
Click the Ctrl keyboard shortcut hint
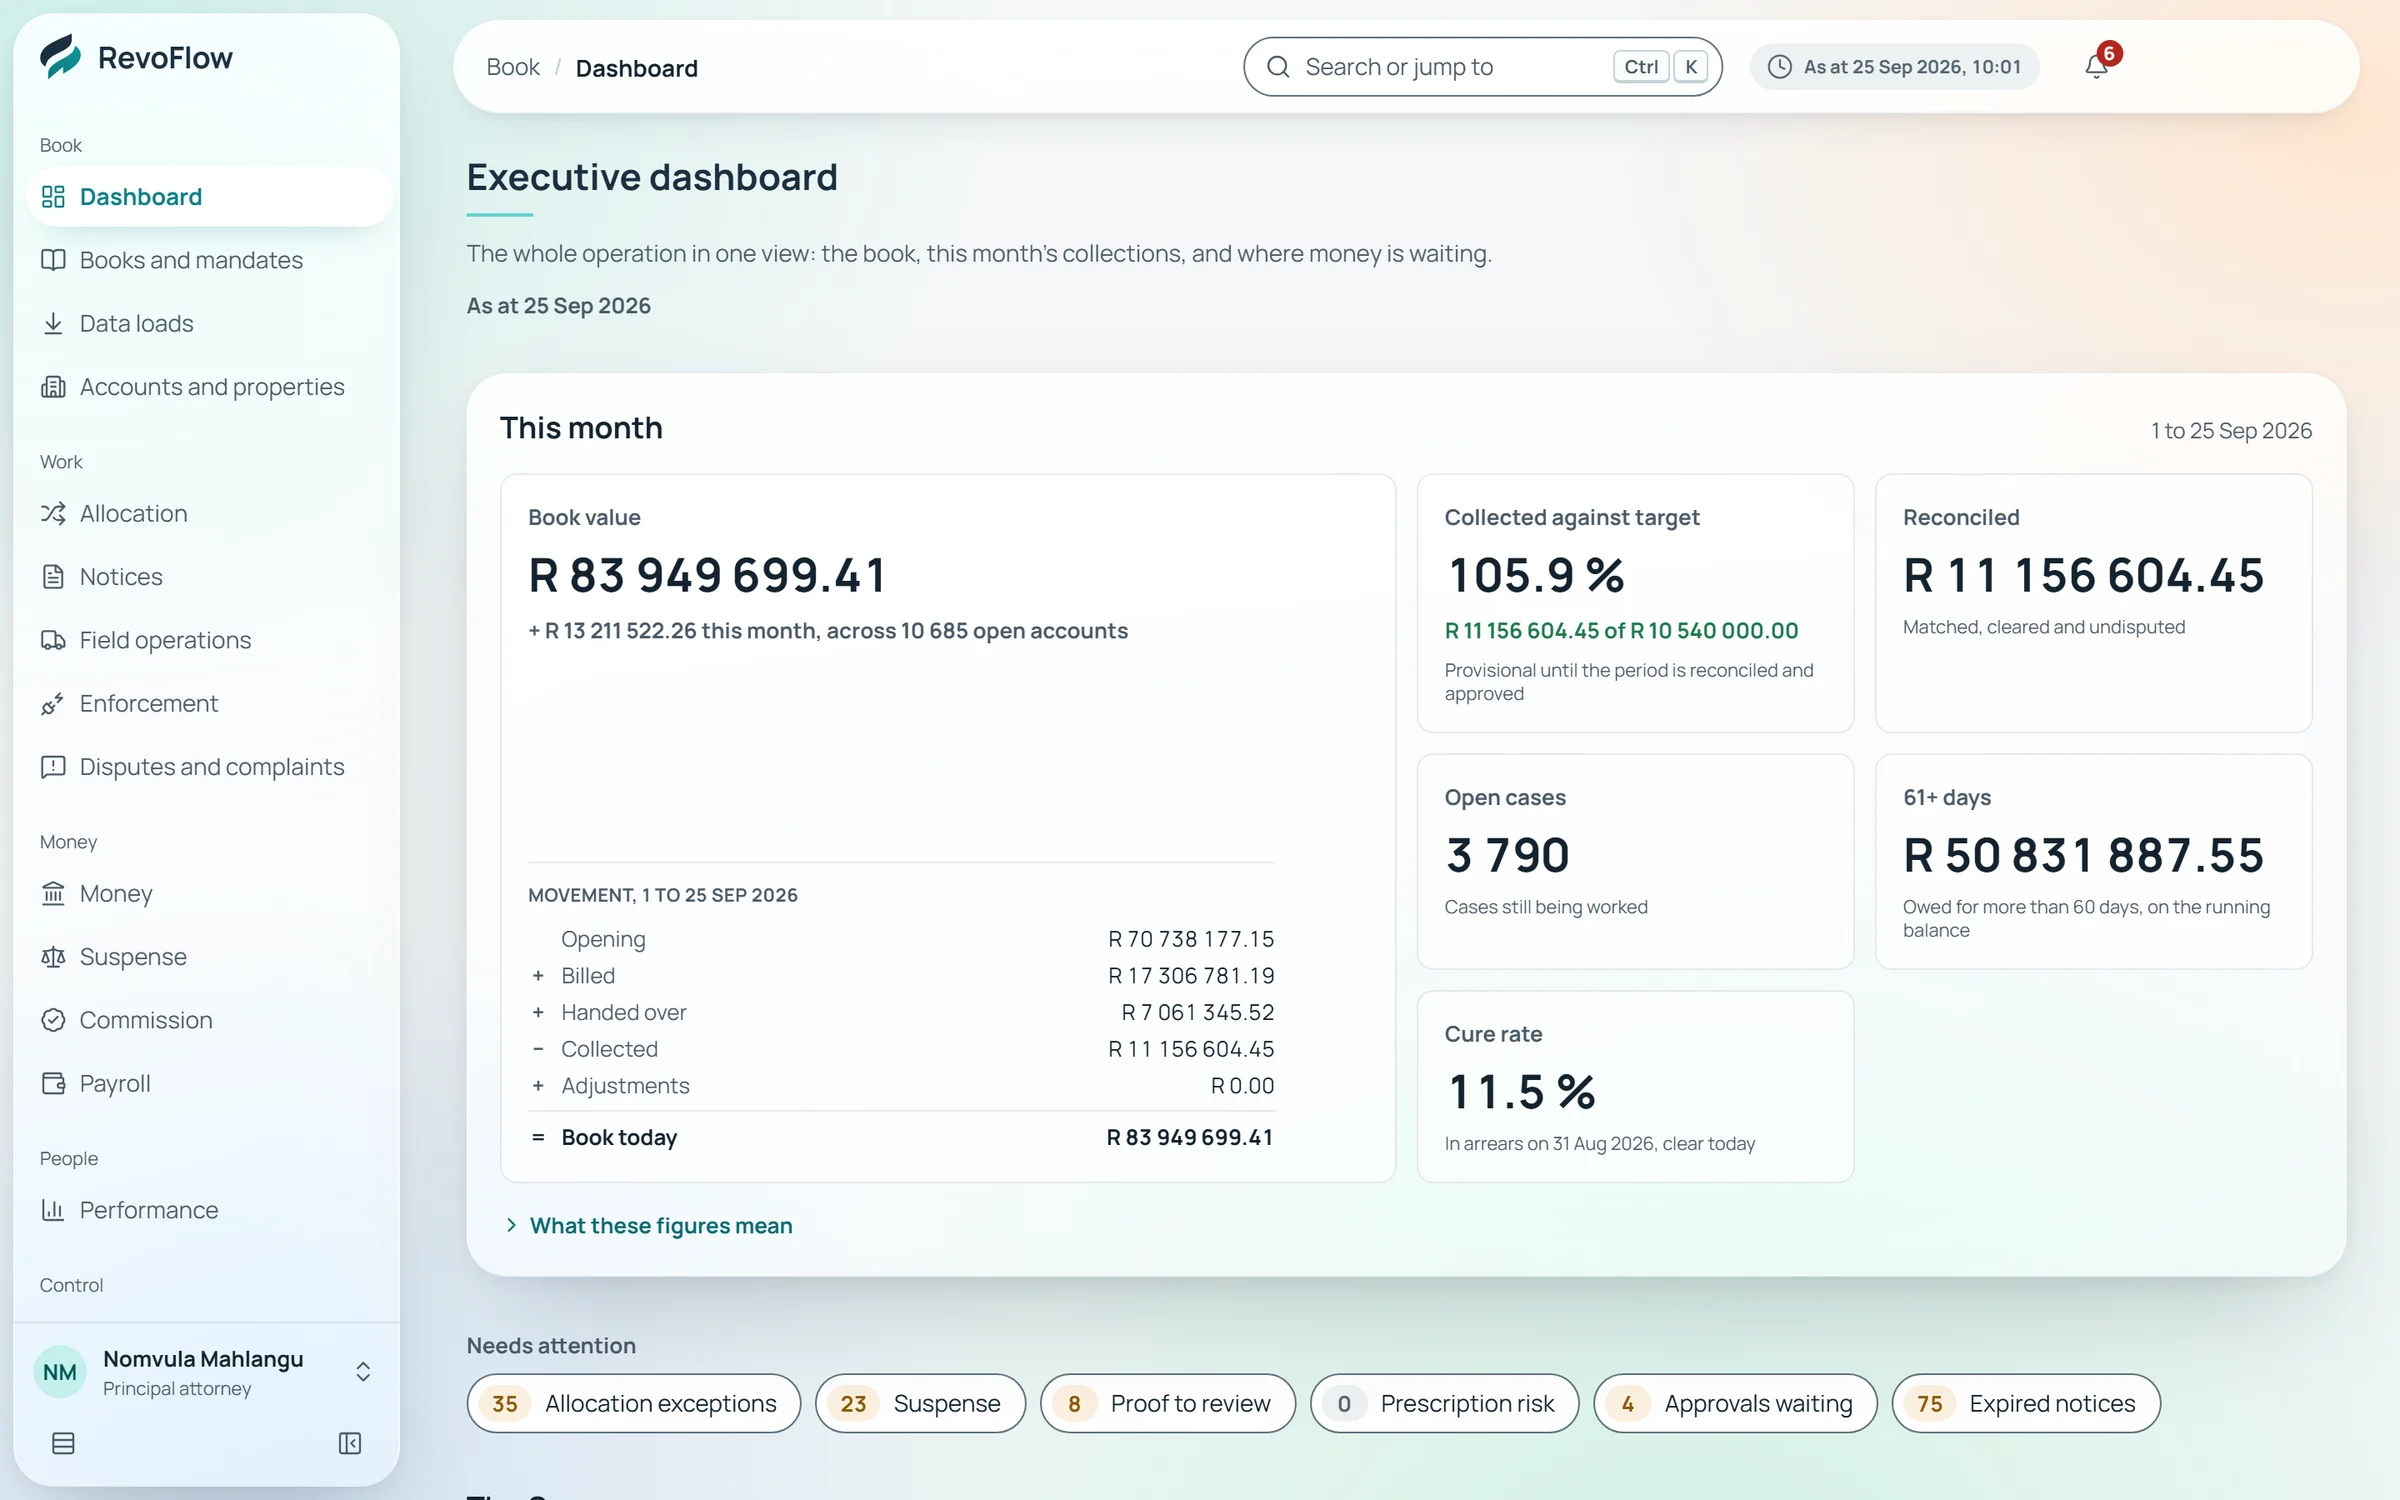click(1641, 67)
